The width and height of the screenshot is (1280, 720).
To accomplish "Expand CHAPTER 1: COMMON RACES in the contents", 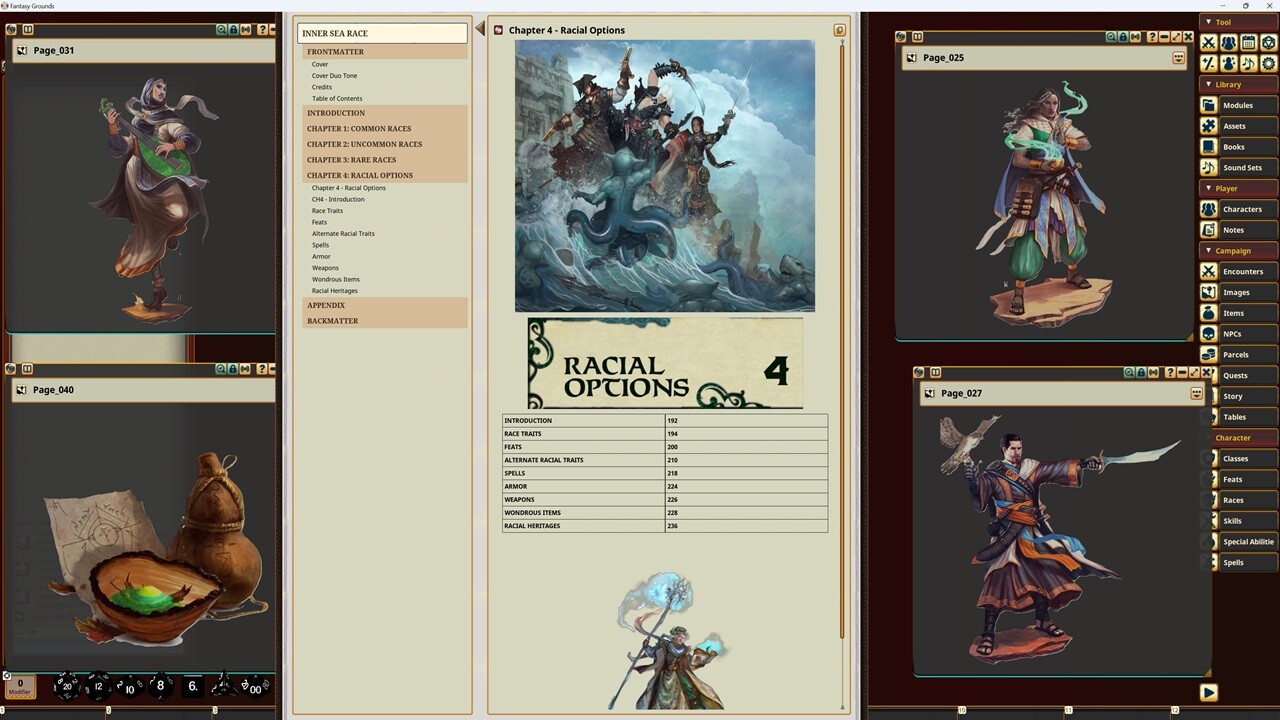I will pos(359,128).
